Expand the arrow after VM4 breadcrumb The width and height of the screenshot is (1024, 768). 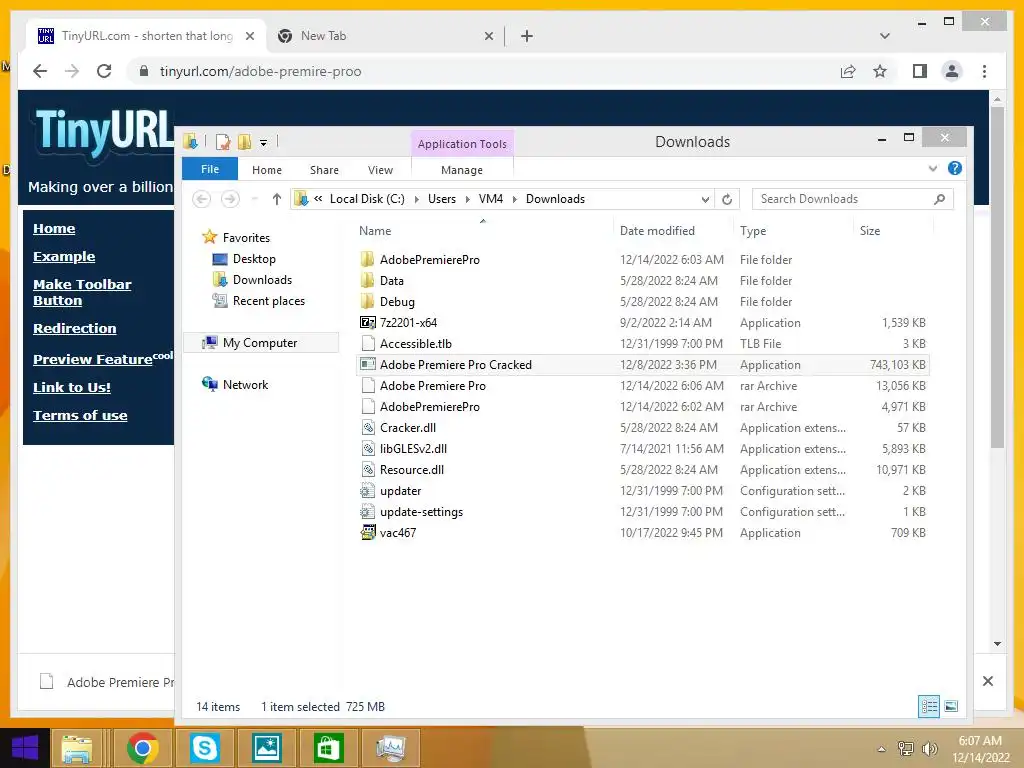(514, 199)
